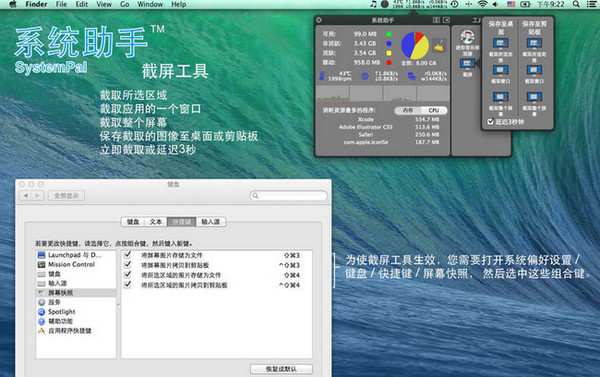Click the battery status menu bar icon
The height and width of the screenshot is (377, 600).
[x=525, y=4]
